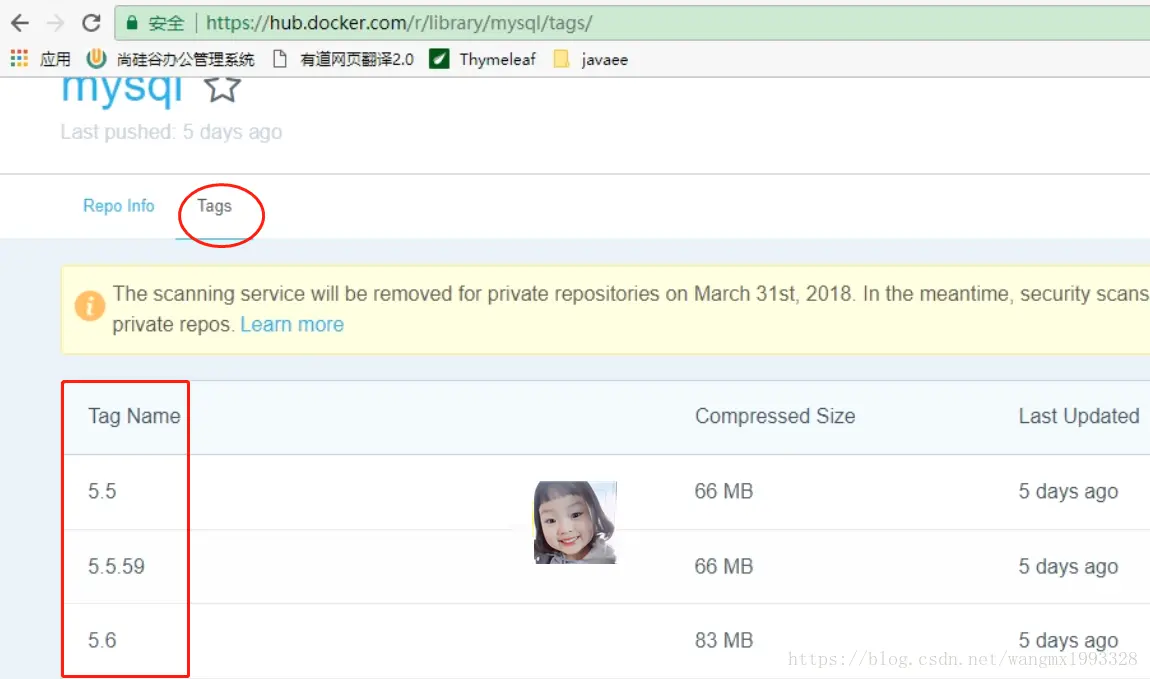Open the javaee bookmarks folder
Viewport: 1150px width, 679px height.
tap(590, 59)
